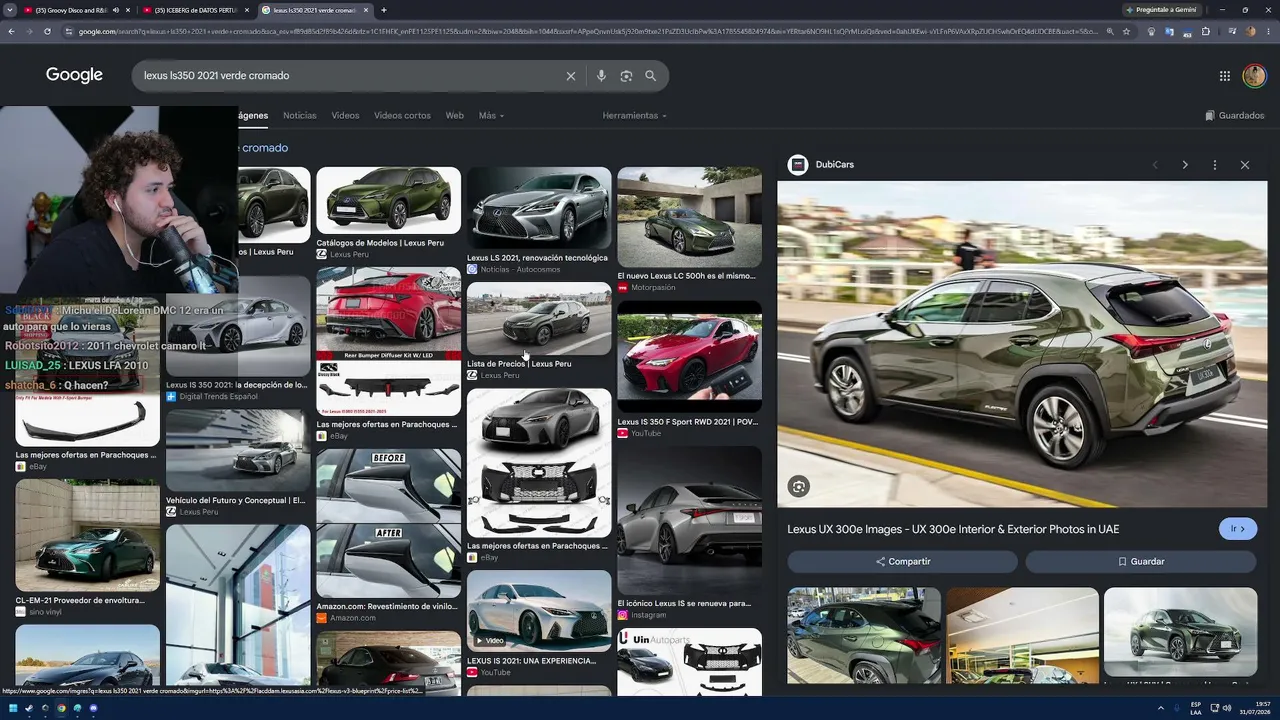
Task: Open the Windows Start menu
Action: (x=12, y=708)
